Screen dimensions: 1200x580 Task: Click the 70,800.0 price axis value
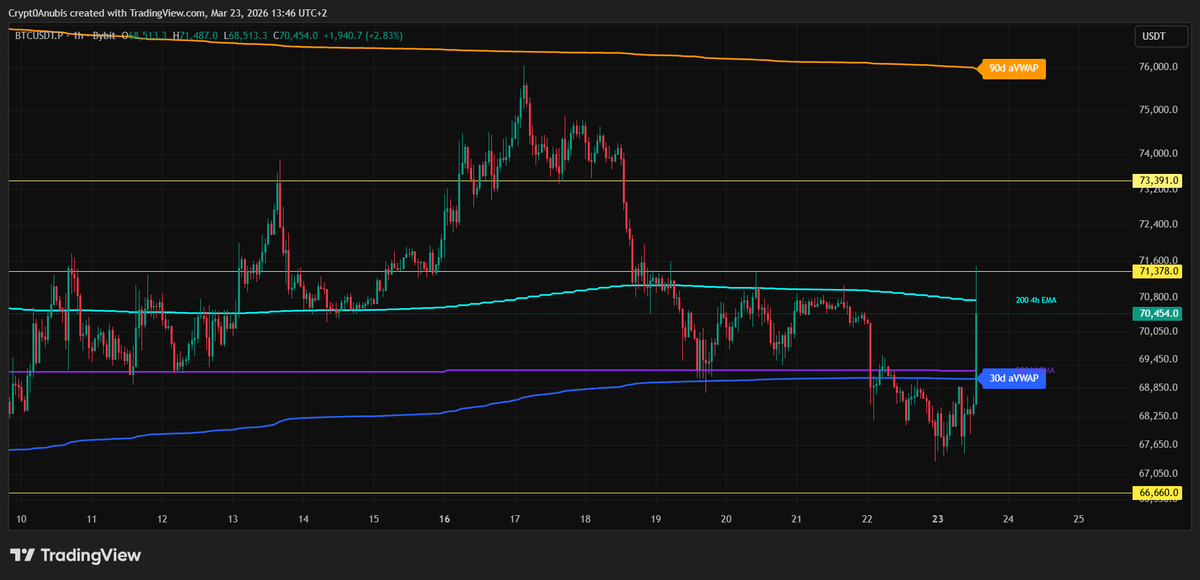(x=1158, y=297)
